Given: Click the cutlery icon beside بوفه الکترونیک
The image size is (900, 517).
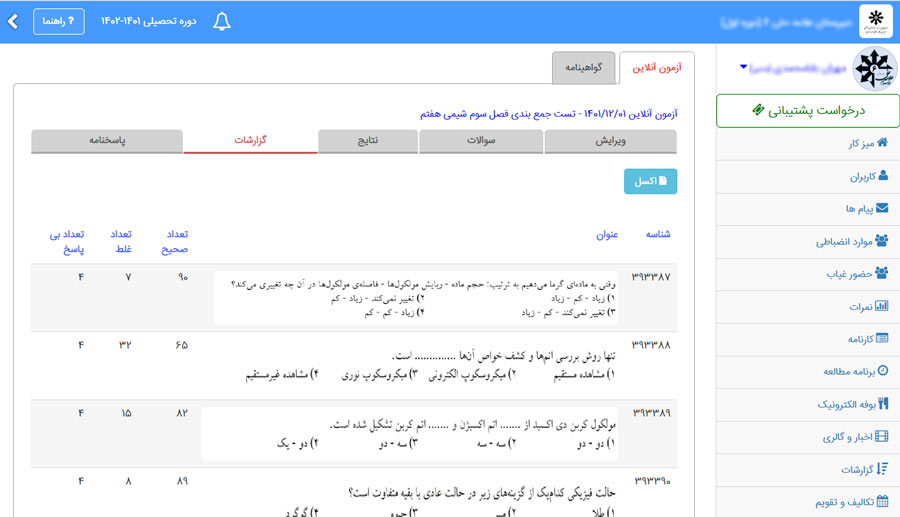Looking at the screenshot, I should (x=883, y=403).
